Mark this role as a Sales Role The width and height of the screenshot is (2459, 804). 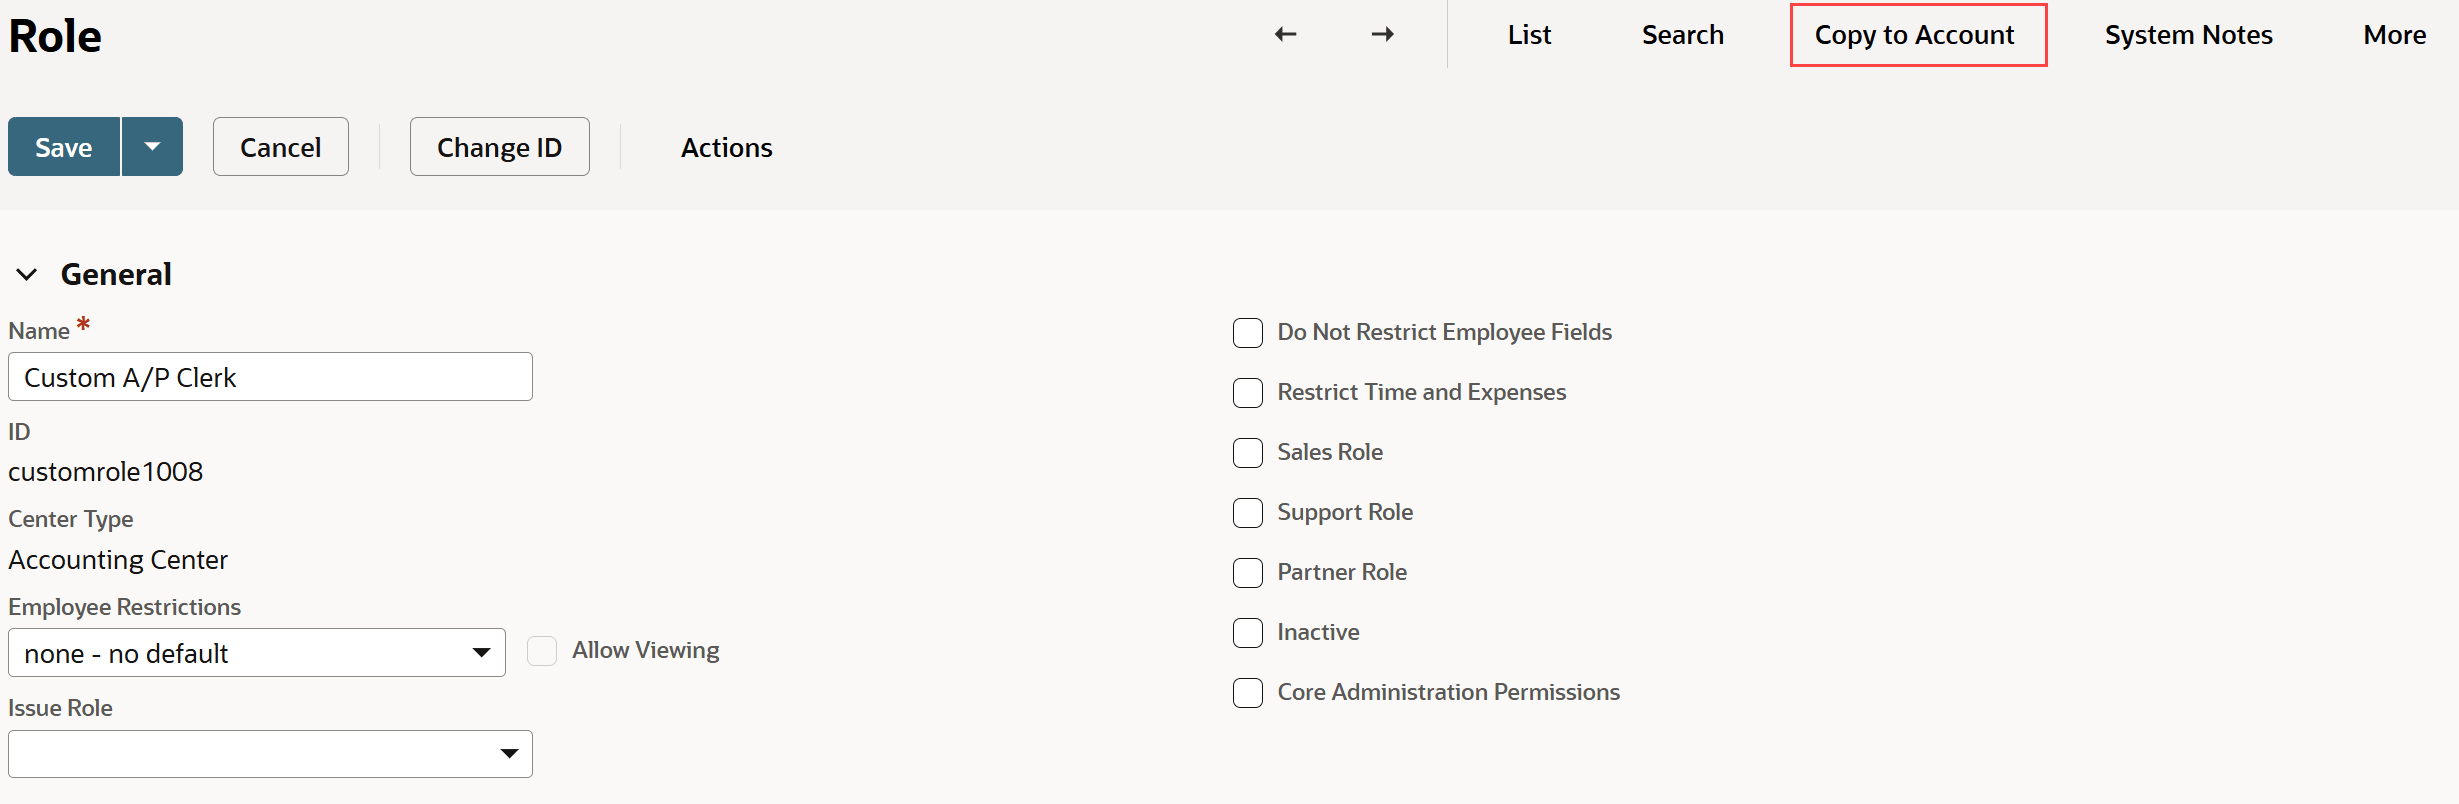tap(1247, 453)
